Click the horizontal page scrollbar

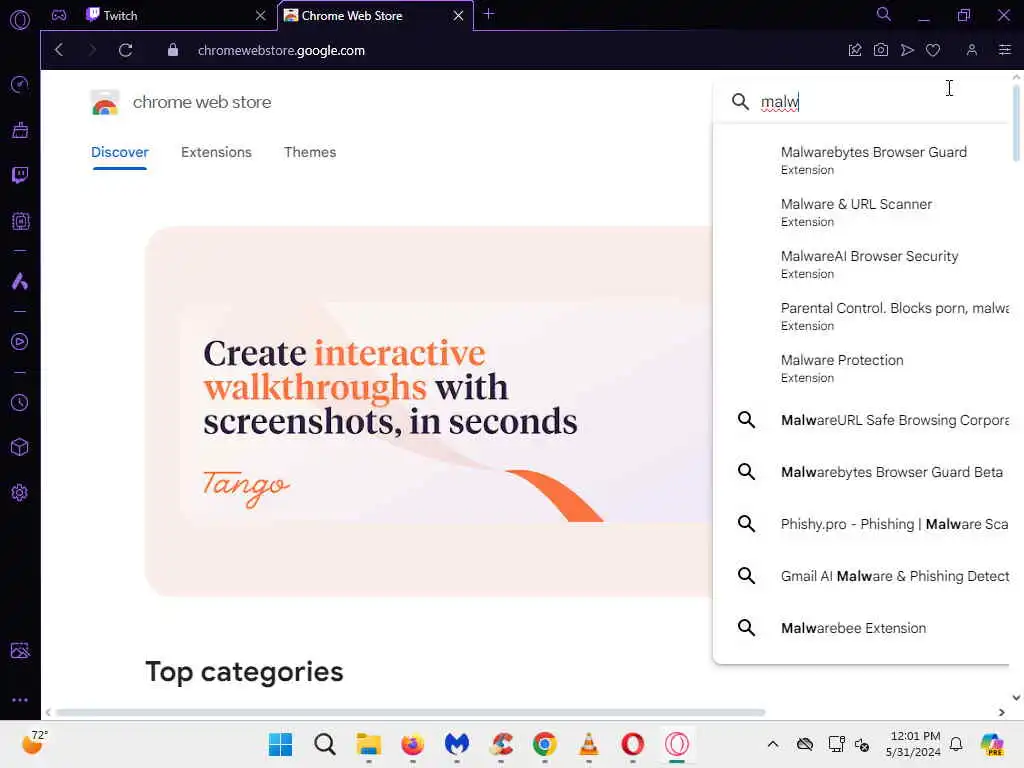pos(410,712)
